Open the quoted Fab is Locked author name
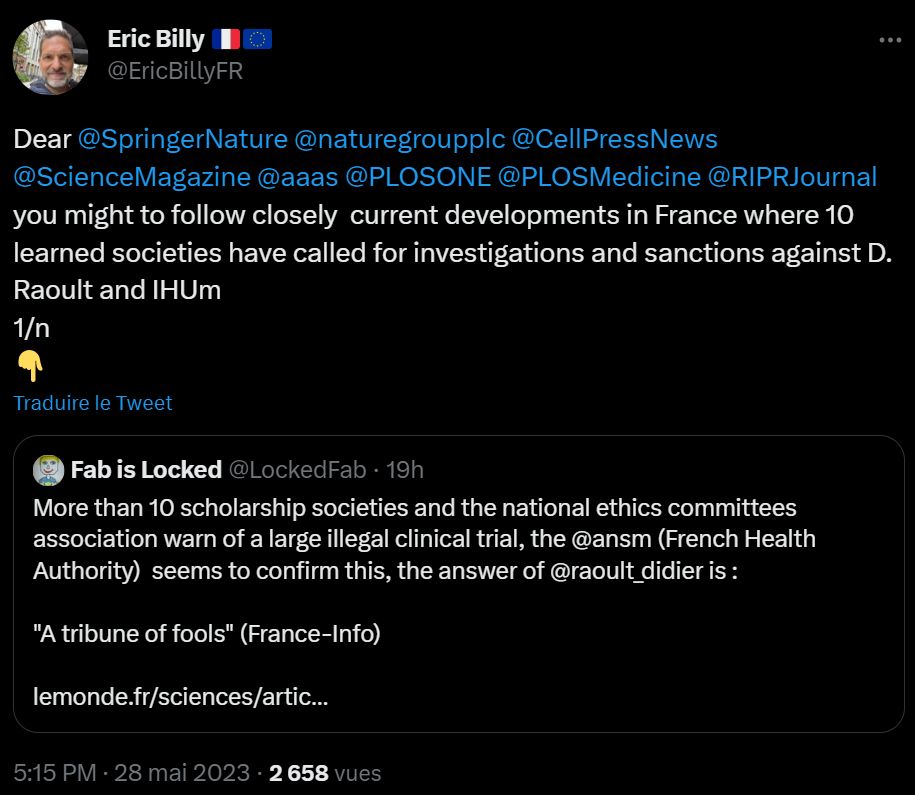The width and height of the screenshot is (915, 795). 146,469
